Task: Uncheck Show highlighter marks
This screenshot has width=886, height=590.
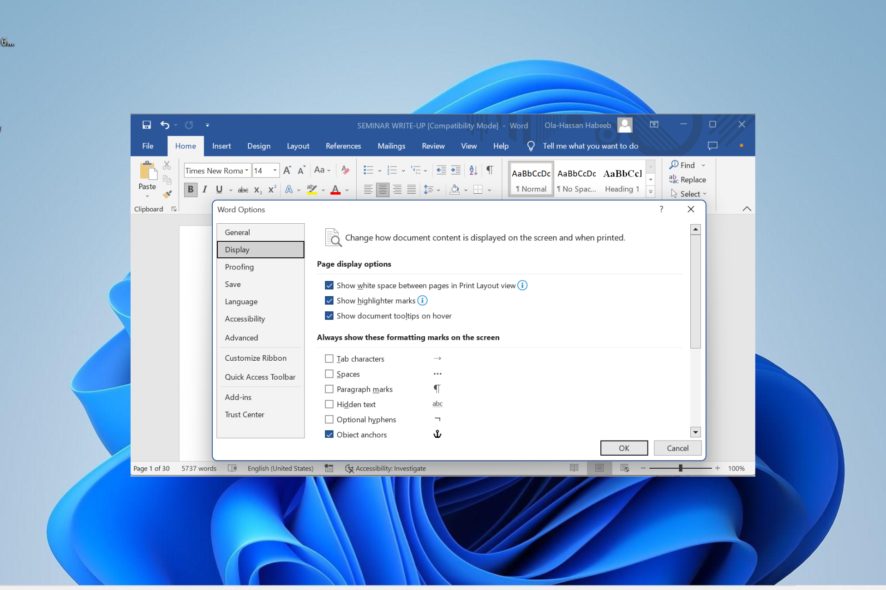Action: (329, 300)
